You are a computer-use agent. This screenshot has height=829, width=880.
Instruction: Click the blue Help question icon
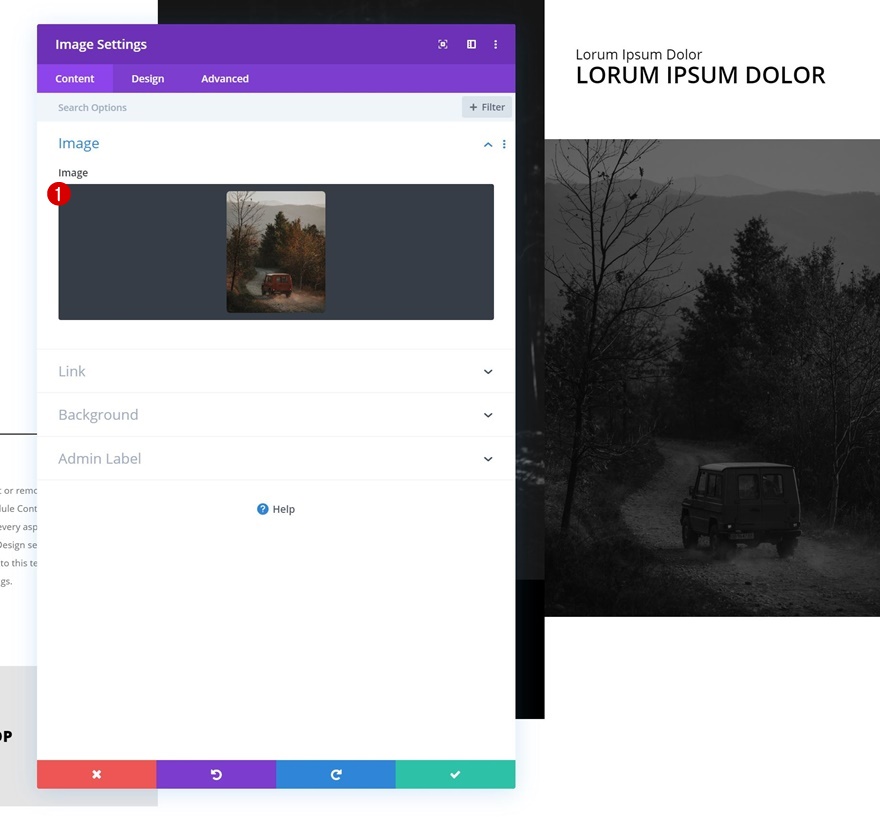click(263, 509)
